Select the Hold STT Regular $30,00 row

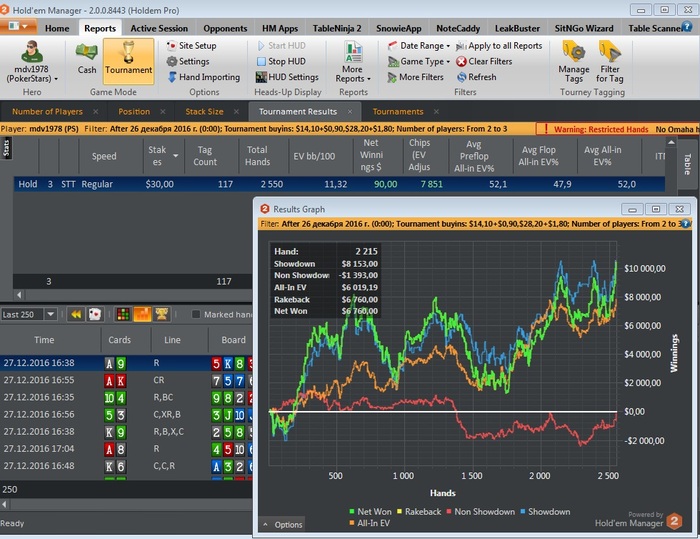click(x=339, y=184)
